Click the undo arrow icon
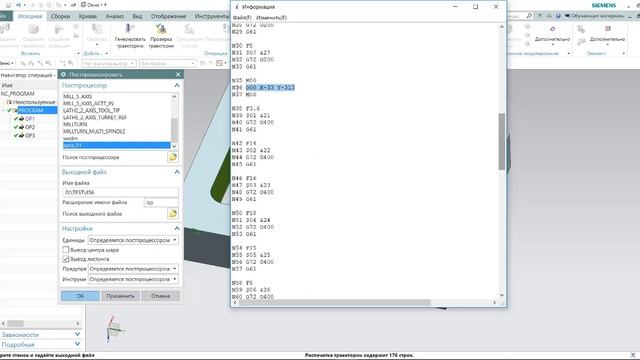The height and width of the screenshot is (360, 640). pyautogui.click(x=18, y=5)
